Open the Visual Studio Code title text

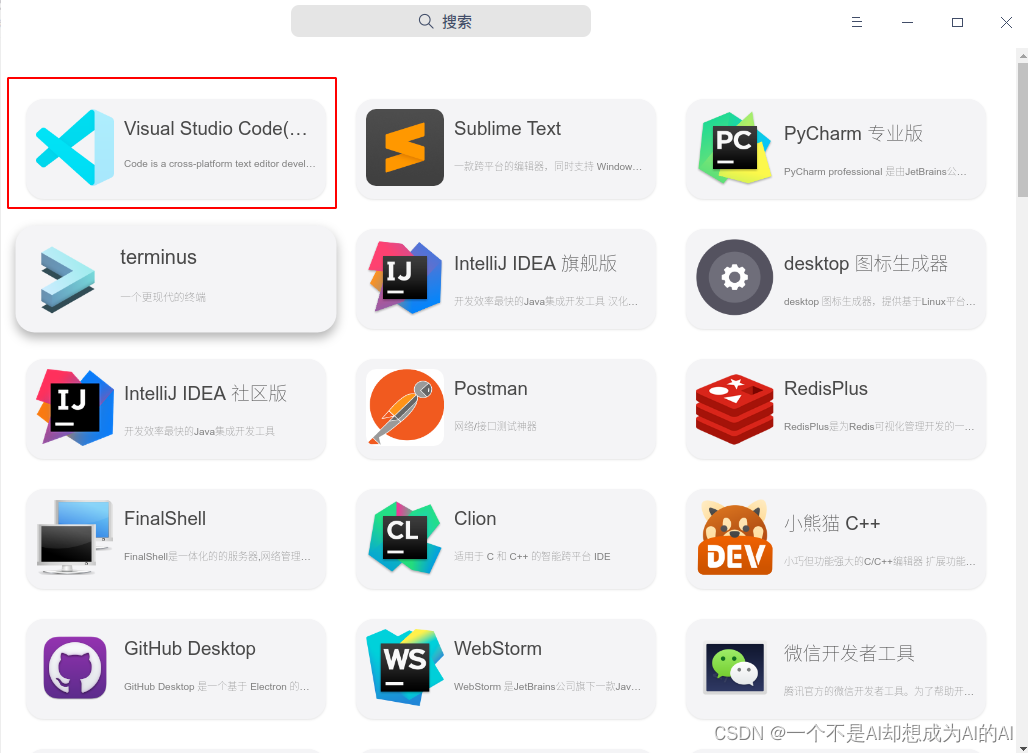[215, 128]
